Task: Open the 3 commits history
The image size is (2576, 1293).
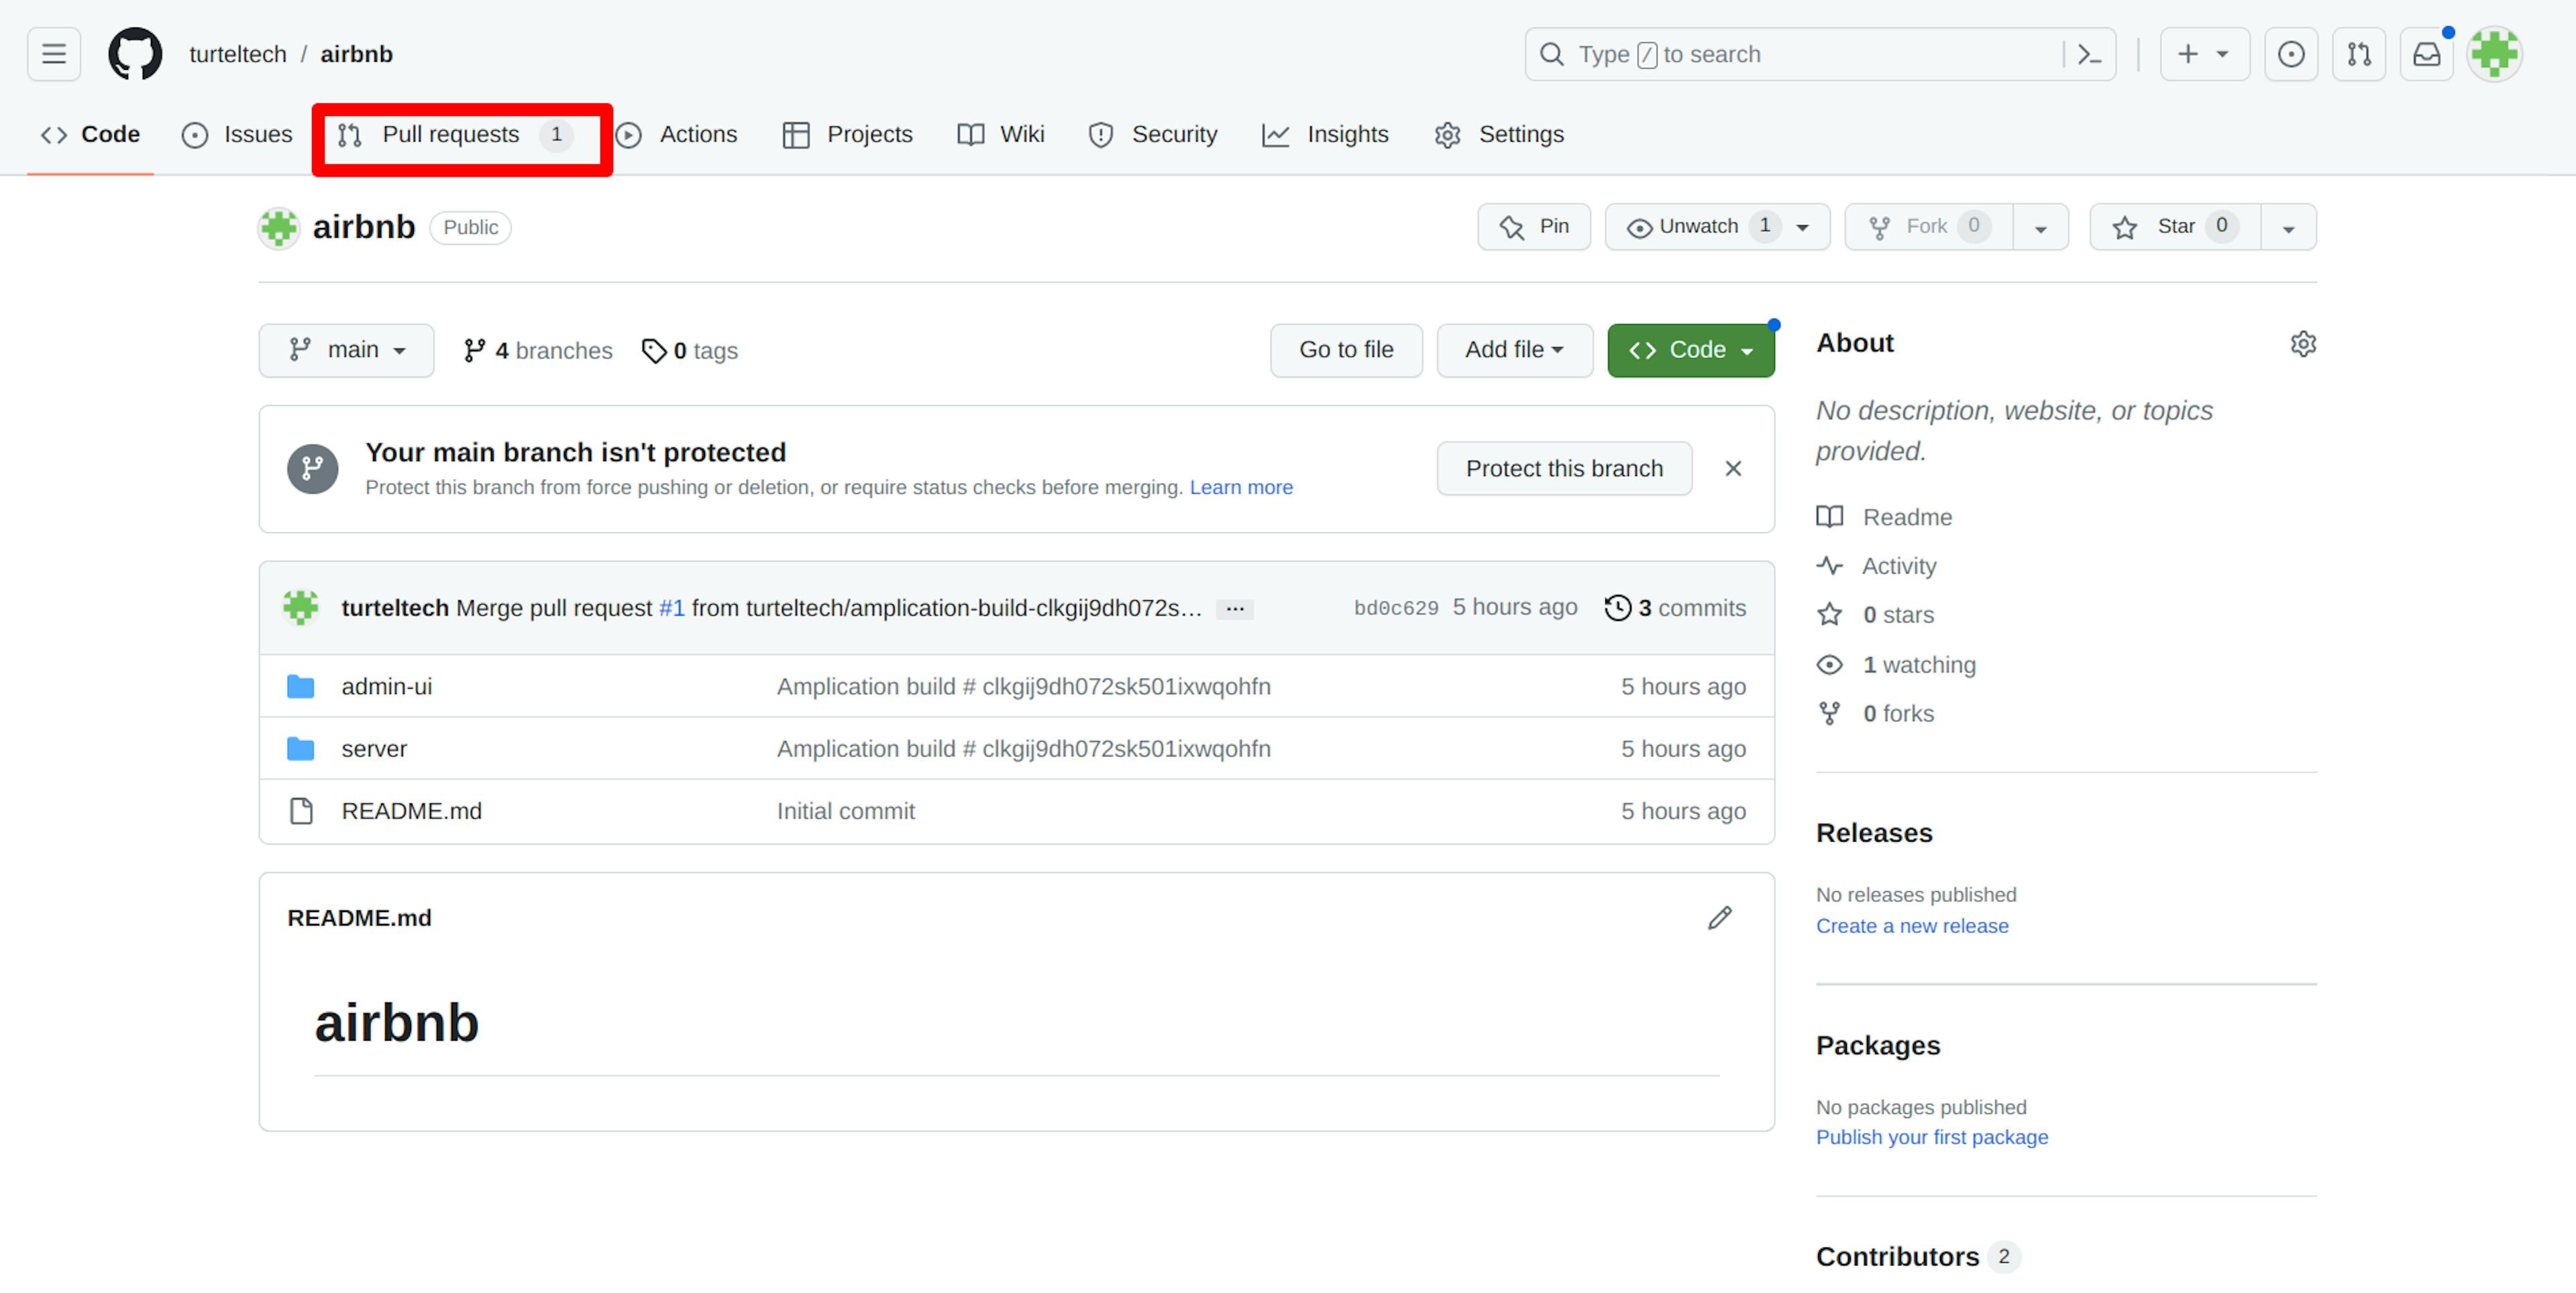Action: (1676, 608)
